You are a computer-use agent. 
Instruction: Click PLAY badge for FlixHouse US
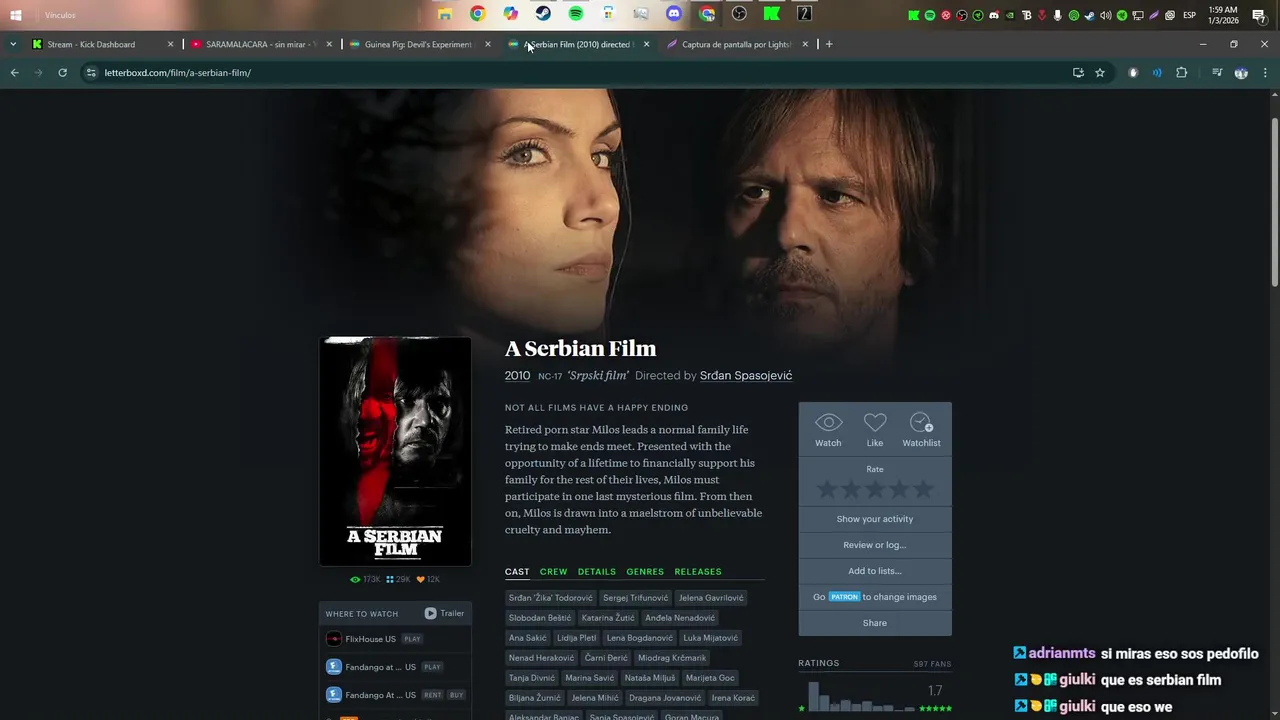click(412, 639)
